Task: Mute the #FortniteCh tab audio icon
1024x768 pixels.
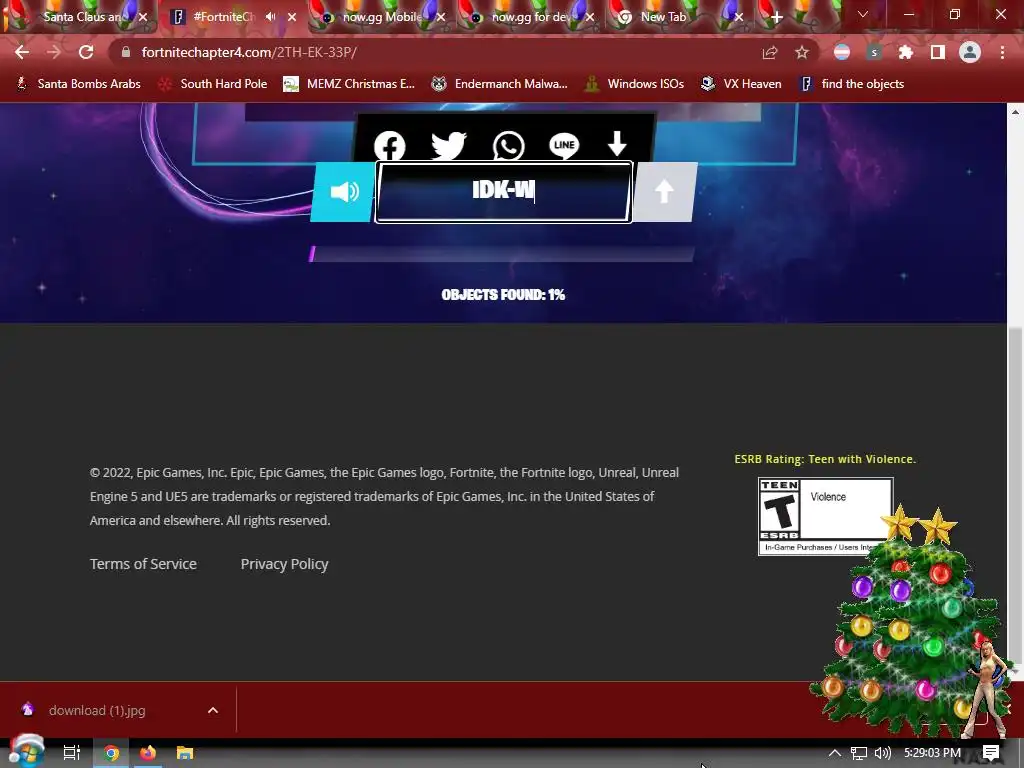Action: pos(270,17)
